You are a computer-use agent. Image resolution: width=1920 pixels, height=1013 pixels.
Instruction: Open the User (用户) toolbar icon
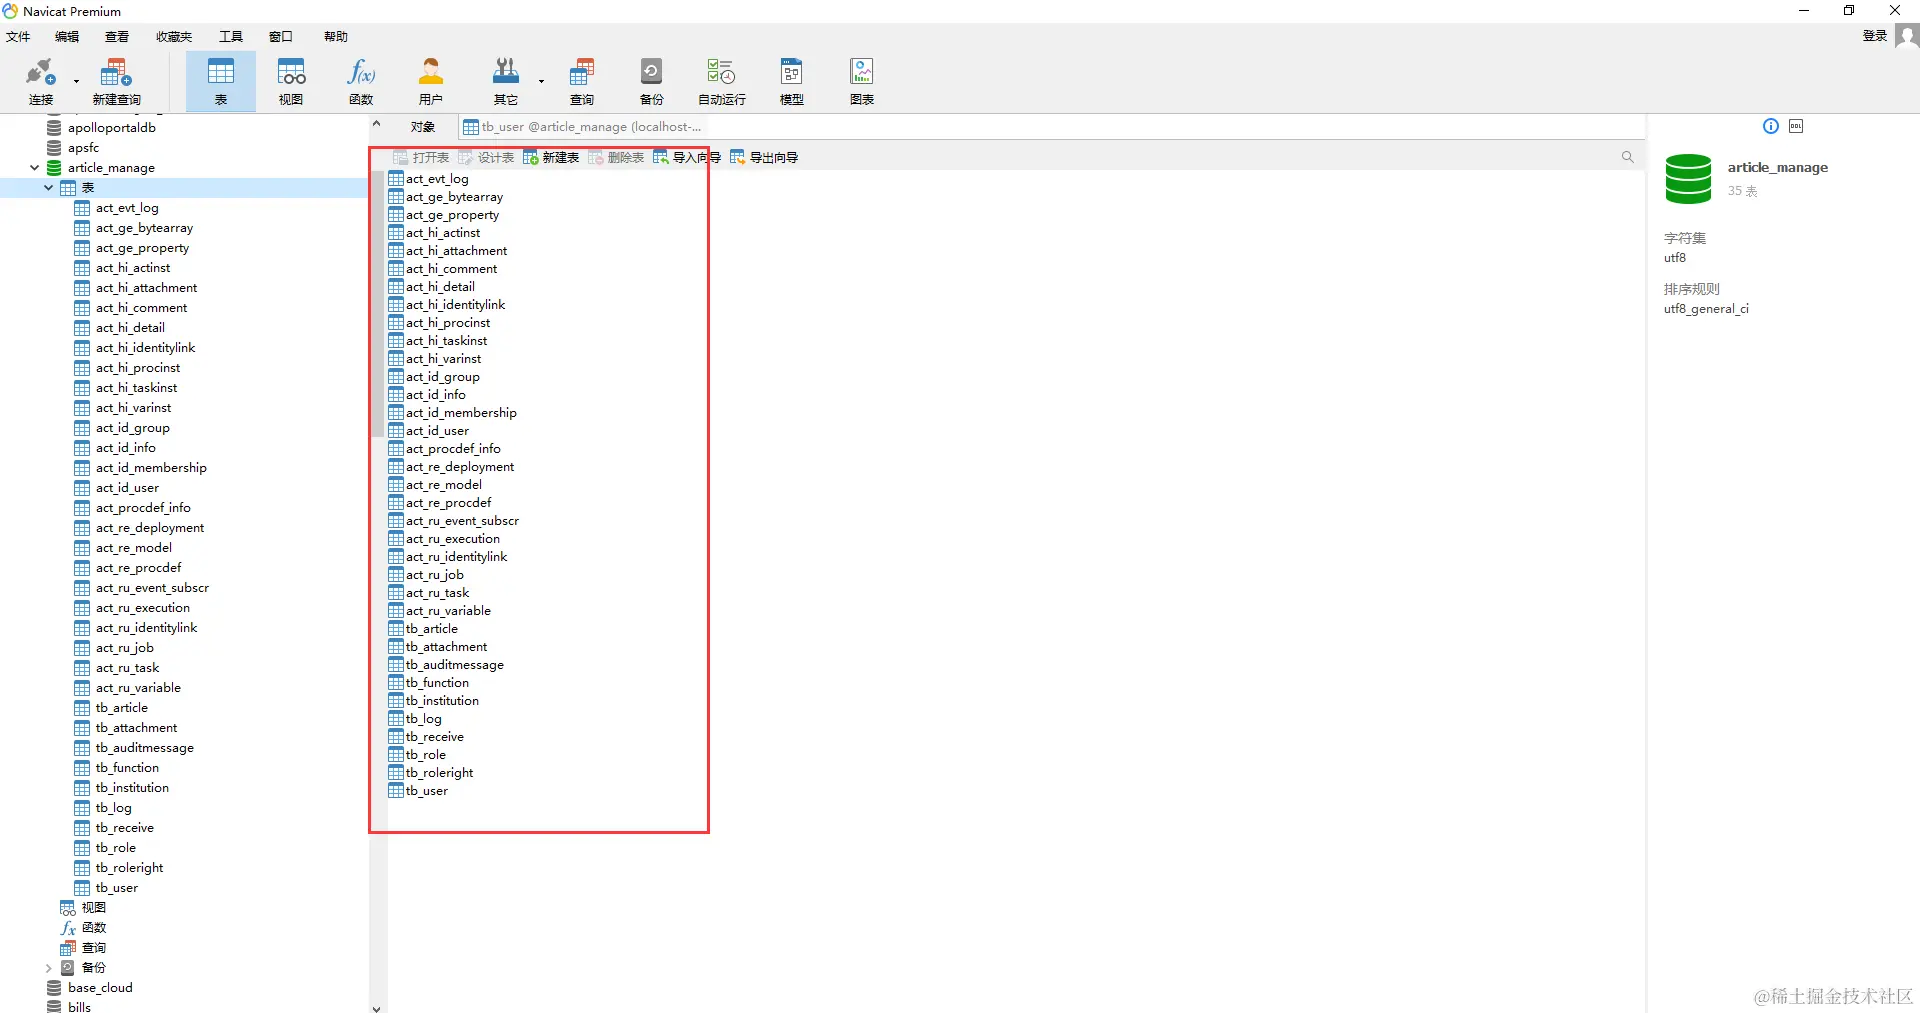click(x=431, y=81)
